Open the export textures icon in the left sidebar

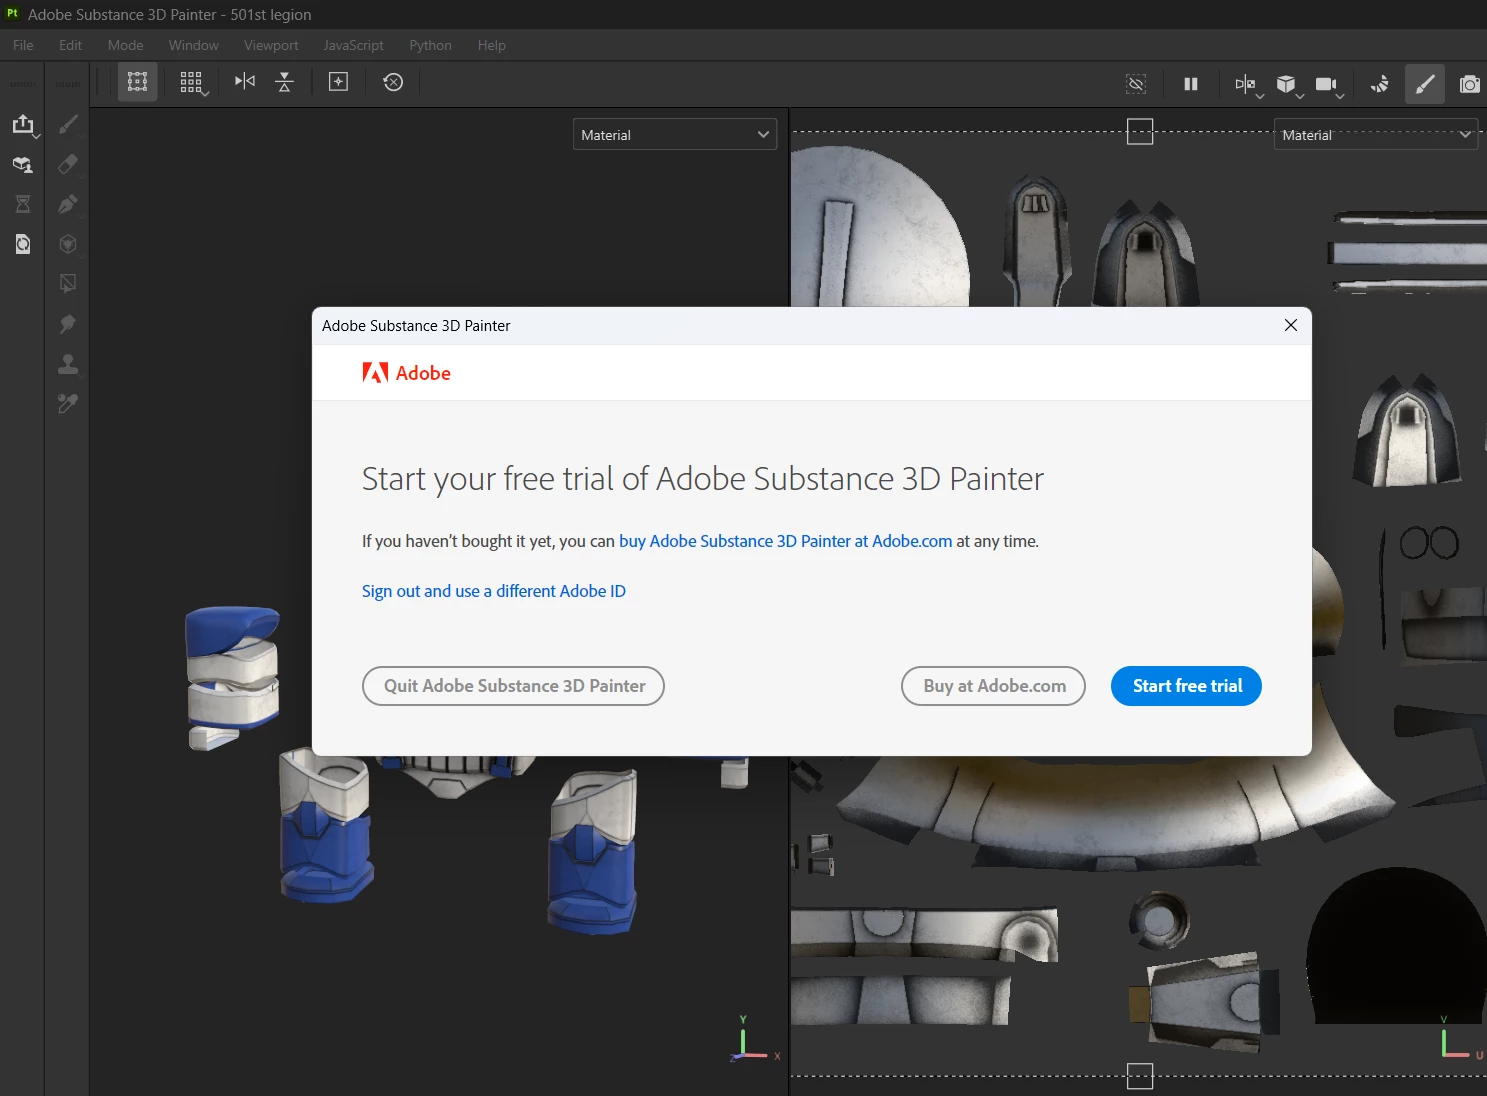[23, 124]
